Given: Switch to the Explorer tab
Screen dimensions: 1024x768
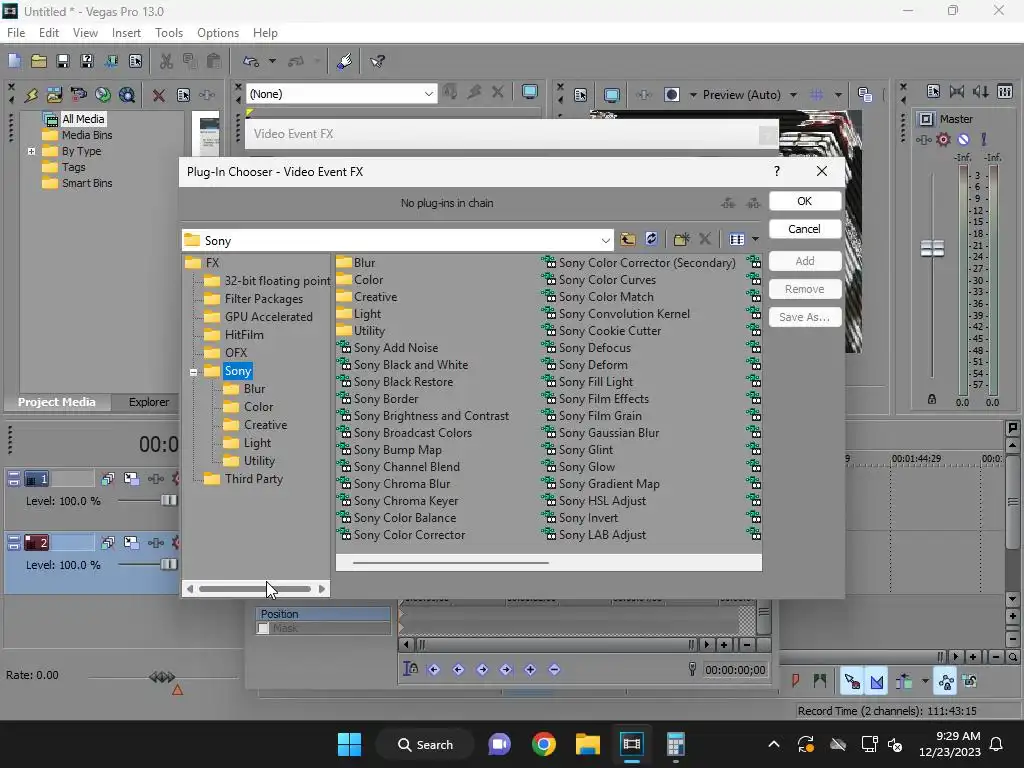Looking at the screenshot, I should coord(149,402).
